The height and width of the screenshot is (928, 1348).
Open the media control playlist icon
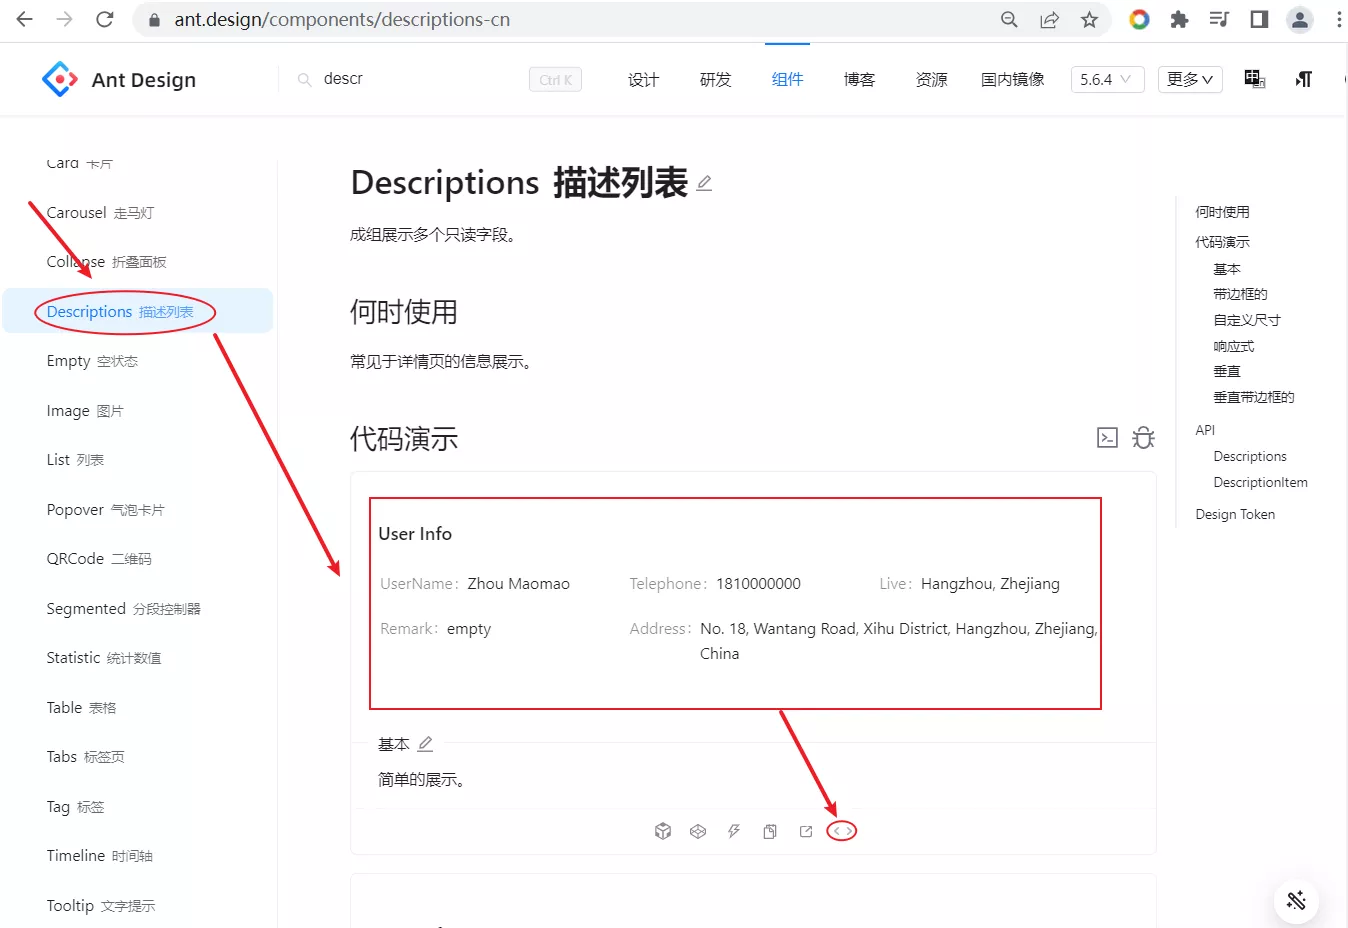pos(1219,19)
